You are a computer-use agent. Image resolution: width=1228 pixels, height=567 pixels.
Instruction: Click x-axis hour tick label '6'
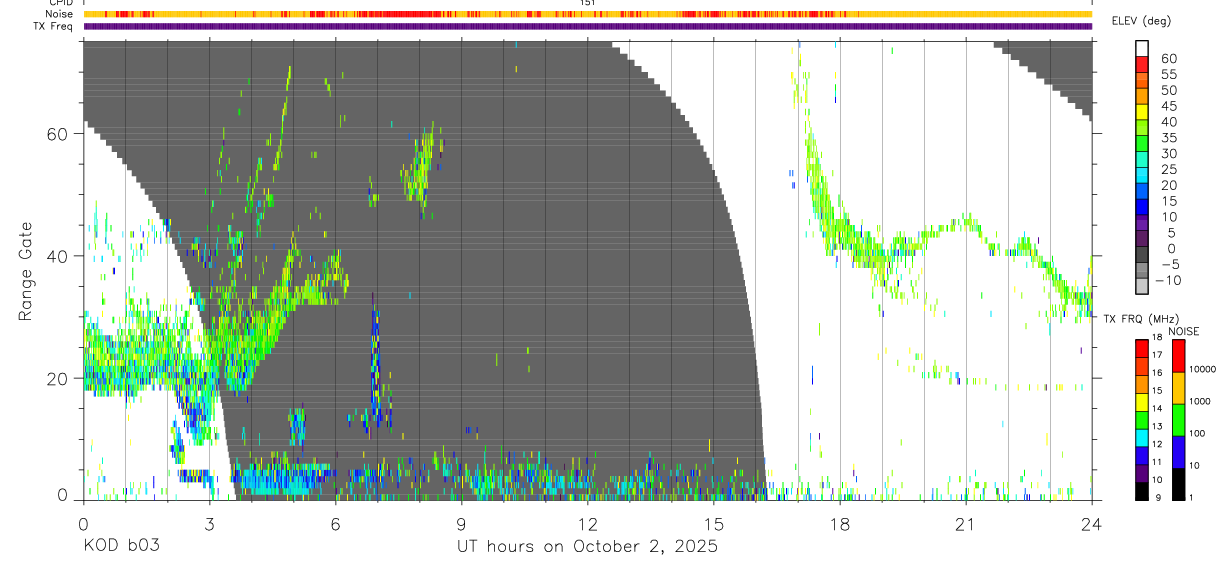(x=335, y=524)
